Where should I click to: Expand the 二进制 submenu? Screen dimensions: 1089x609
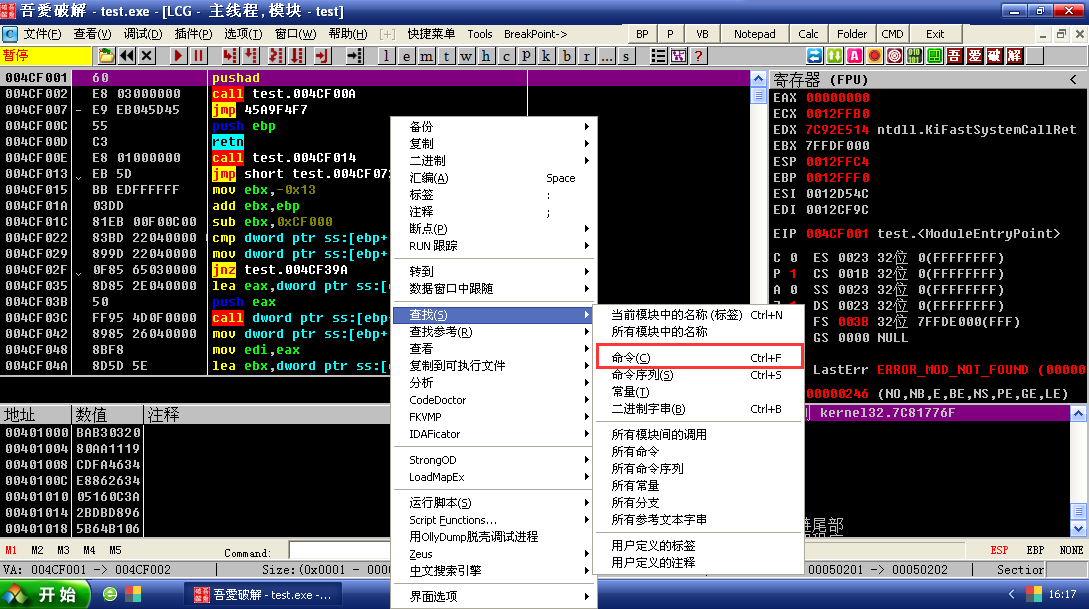click(x=494, y=160)
